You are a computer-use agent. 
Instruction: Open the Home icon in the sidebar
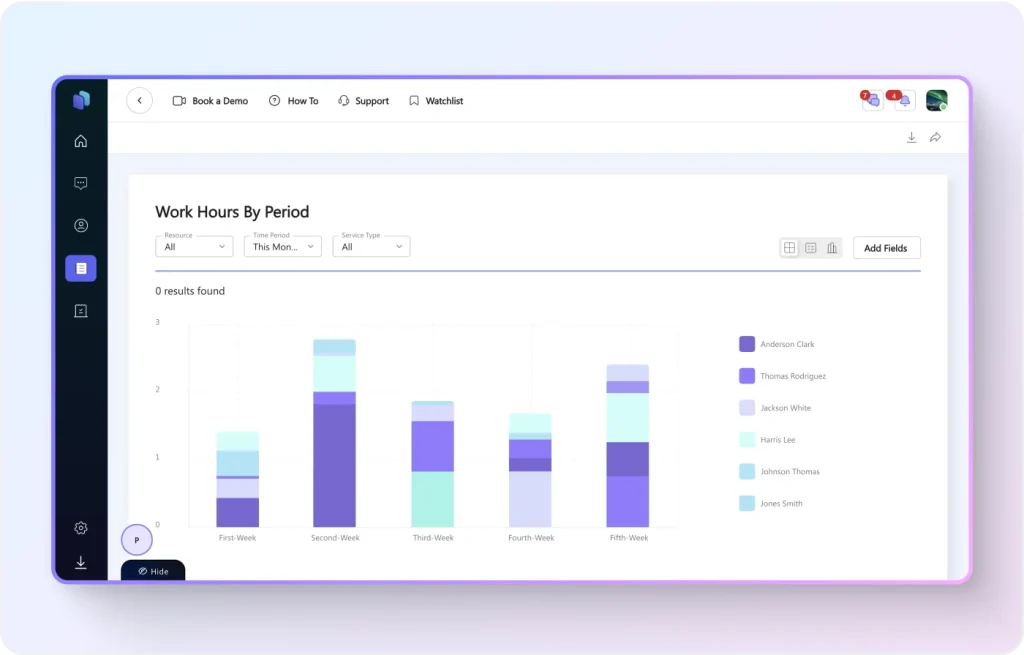coord(81,141)
